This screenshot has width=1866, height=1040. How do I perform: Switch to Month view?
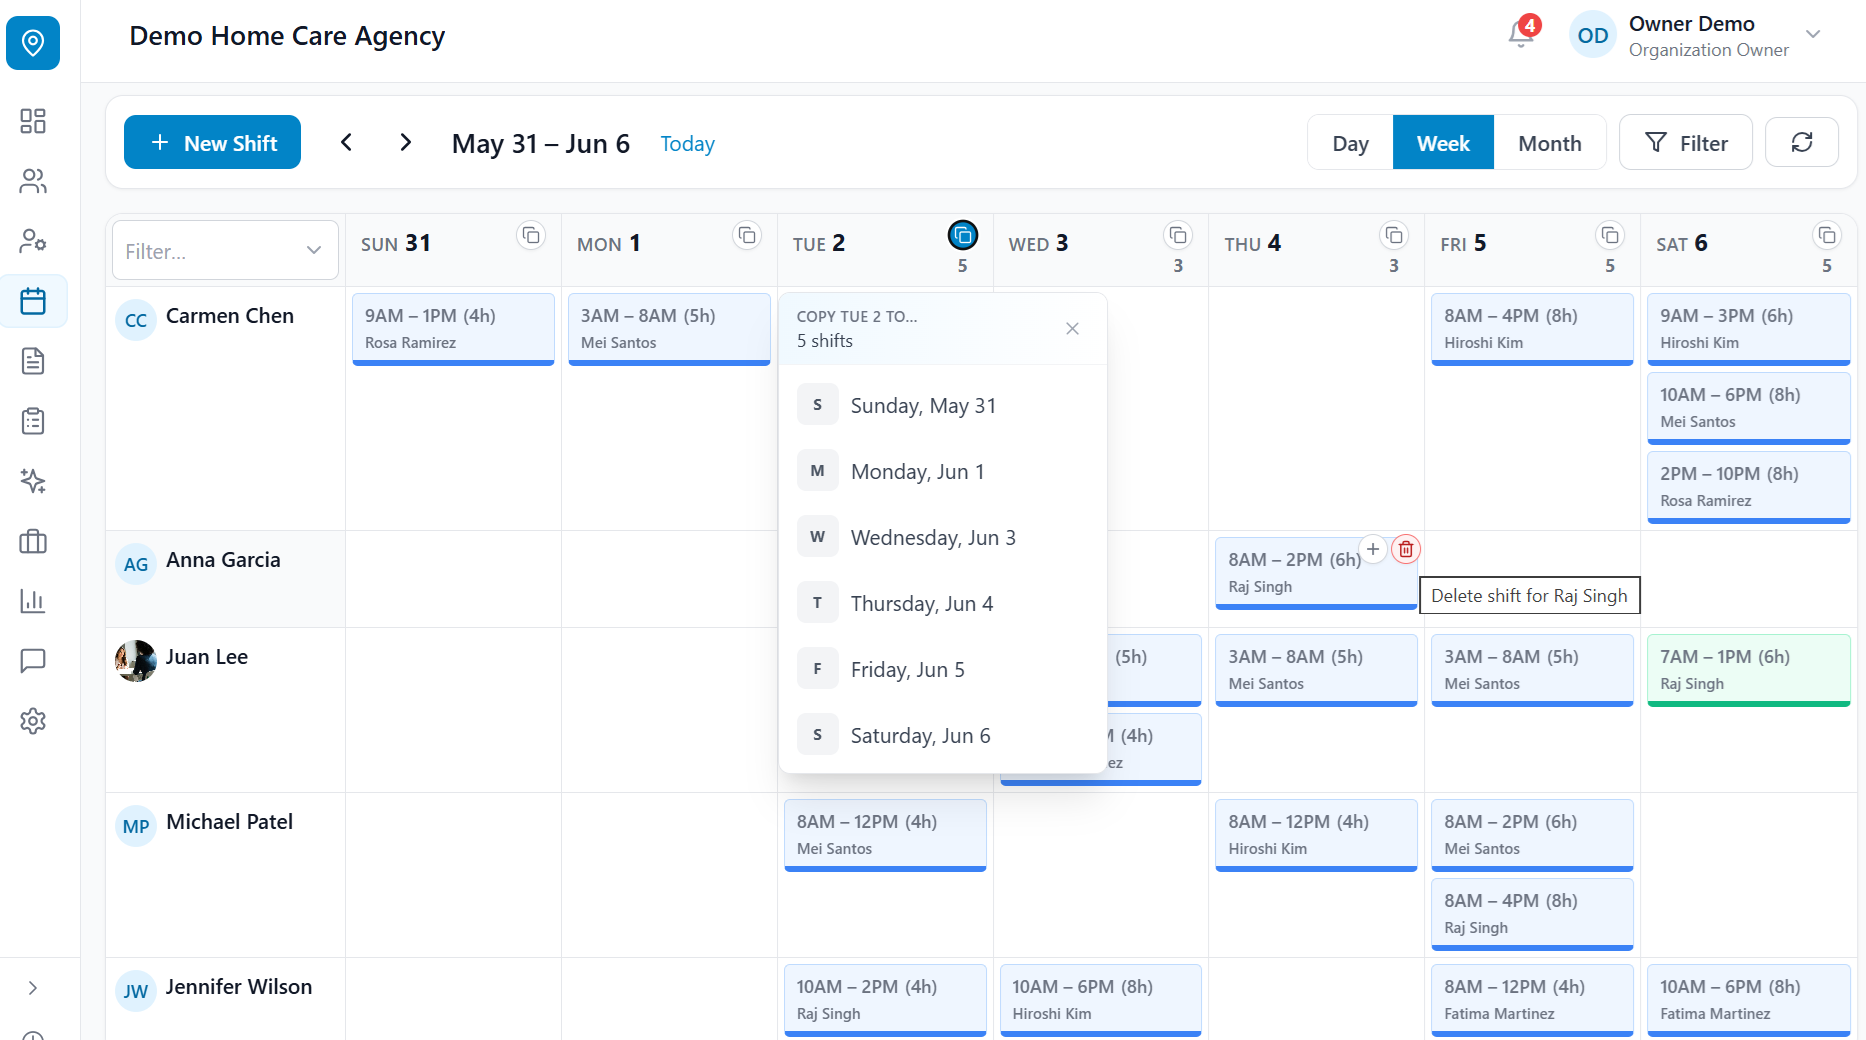pos(1549,143)
